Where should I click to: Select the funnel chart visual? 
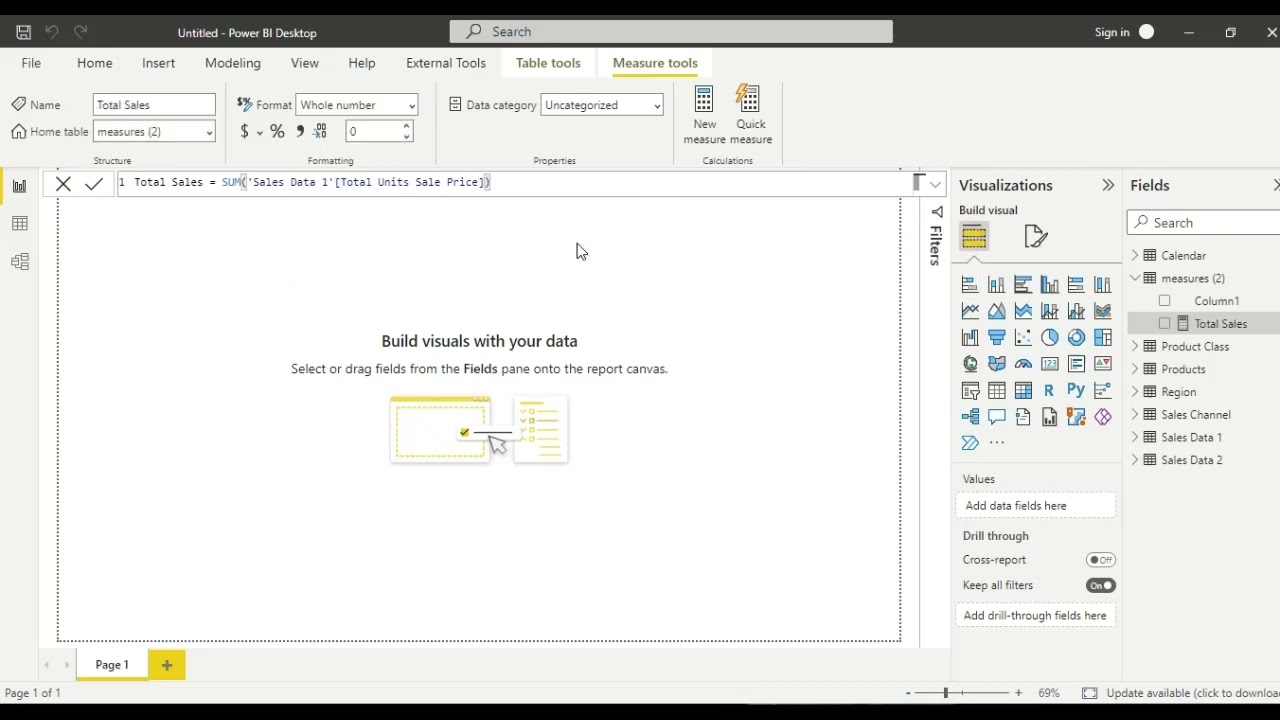tap(997, 337)
